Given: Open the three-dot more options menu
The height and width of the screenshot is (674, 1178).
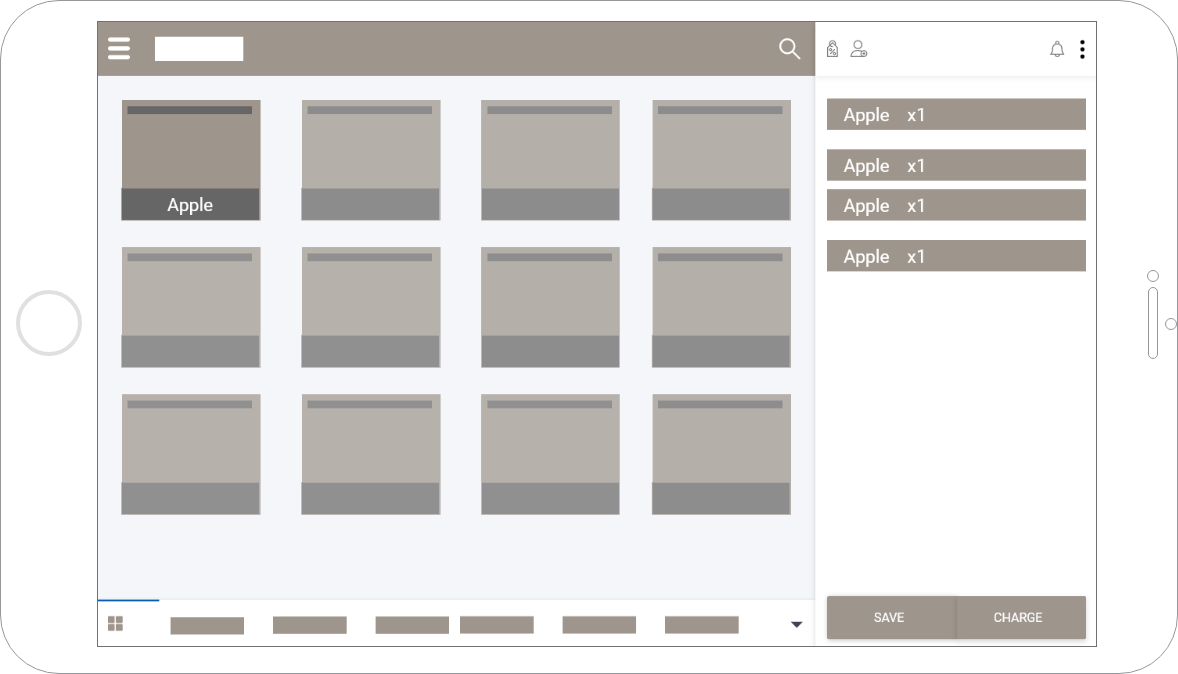Looking at the screenshot, I should [x=1082, y=49].
